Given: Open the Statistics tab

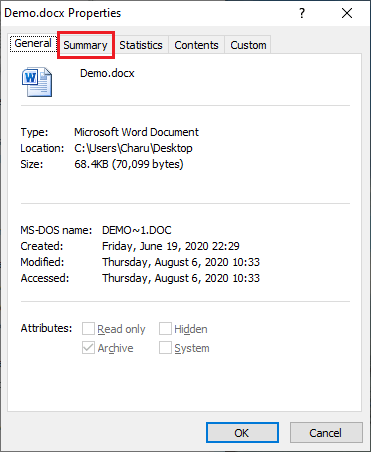Looking at the screenshot, I should [x=141, y=45].
